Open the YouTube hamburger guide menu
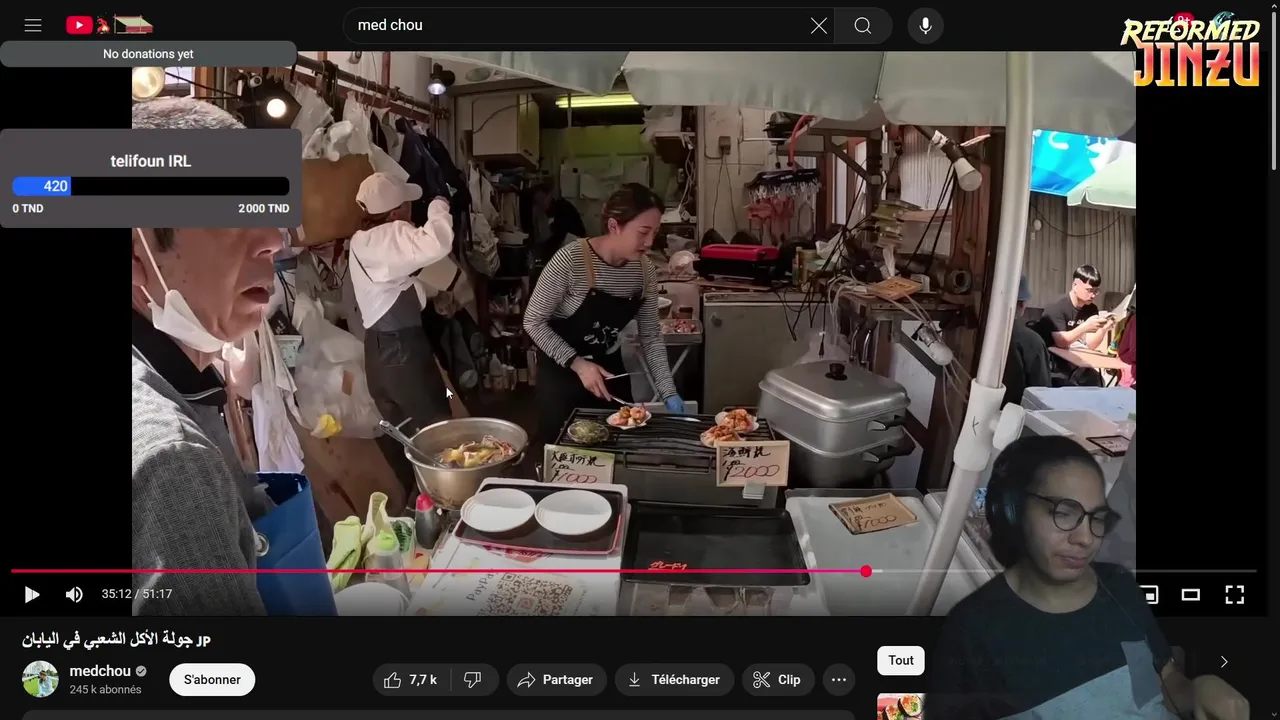1280x720 pixels. pyautogui.click(x=33, y=25)
